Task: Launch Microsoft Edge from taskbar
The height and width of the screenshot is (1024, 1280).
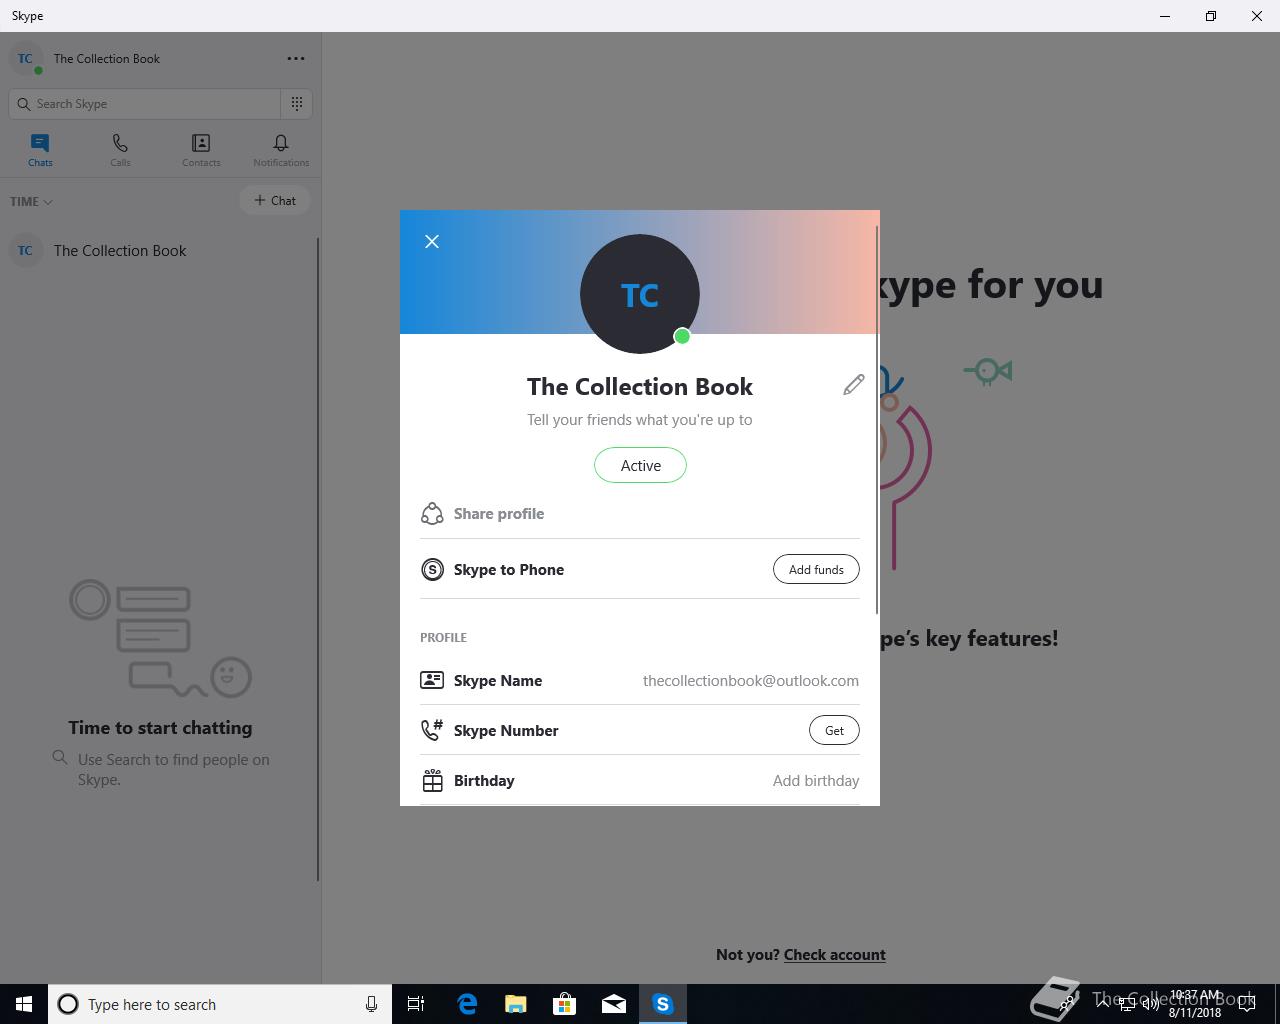Action: click(467, 1004)
